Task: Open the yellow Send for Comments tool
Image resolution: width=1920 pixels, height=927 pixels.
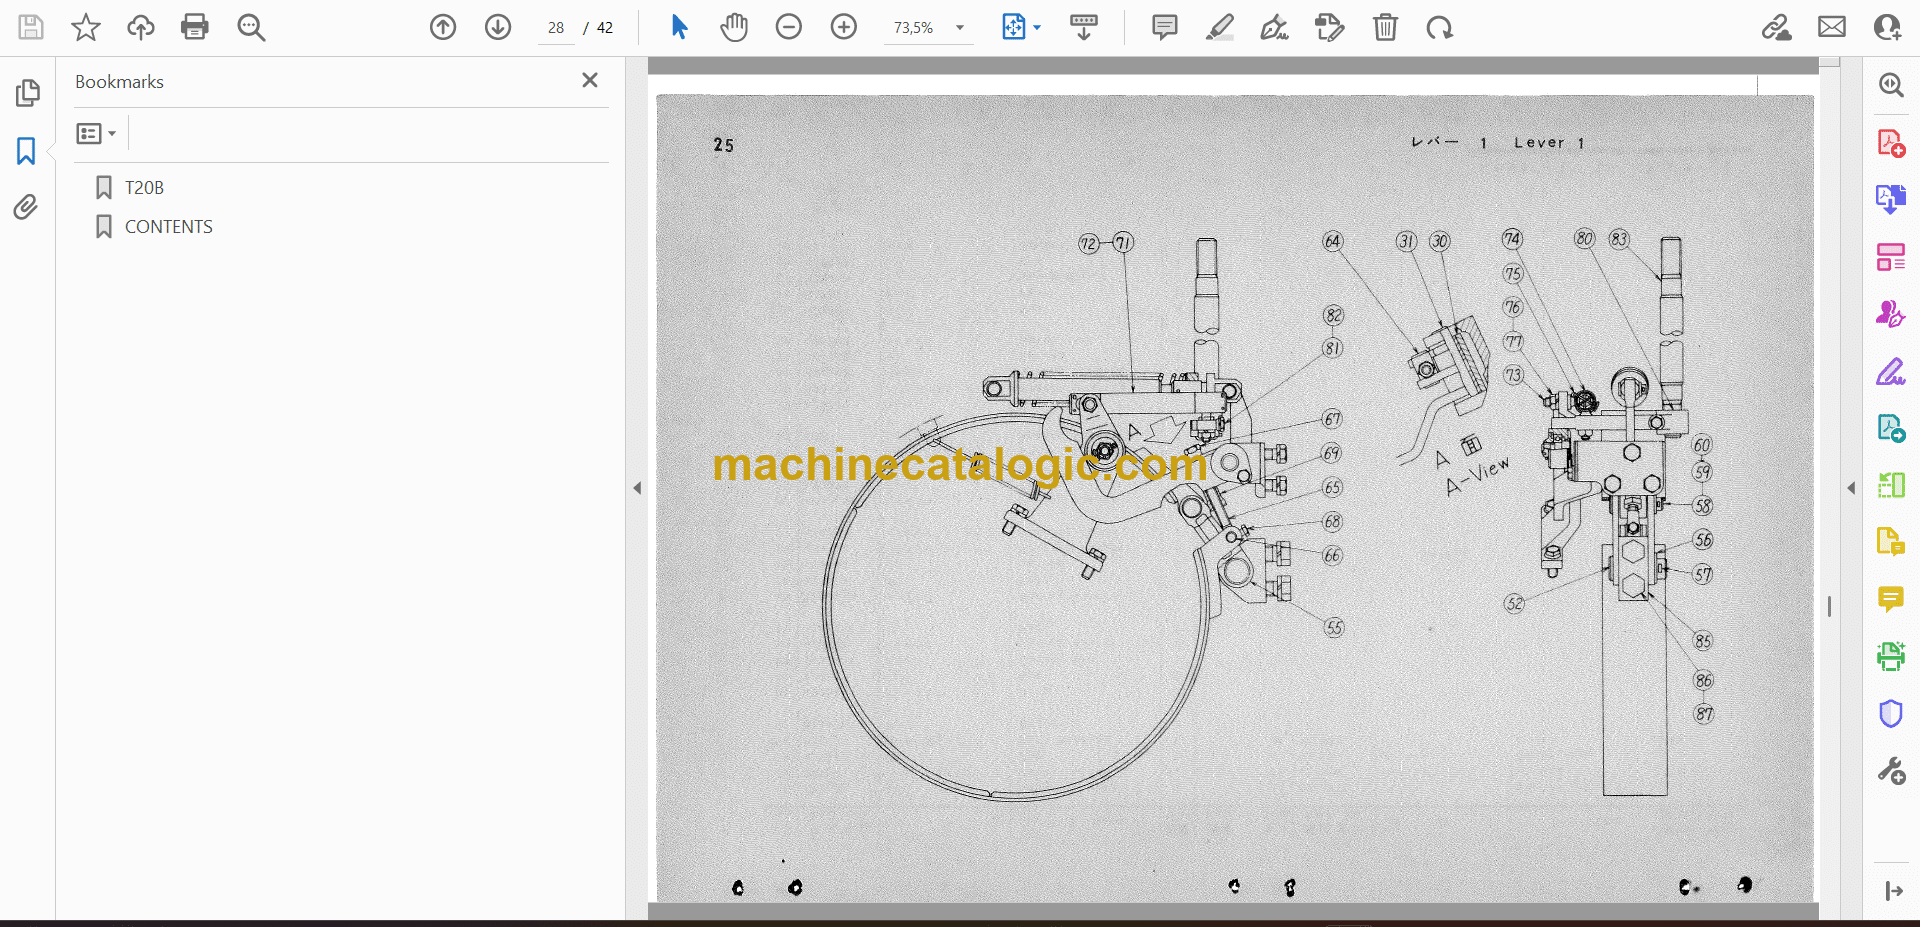Action: coord(1891,542)
